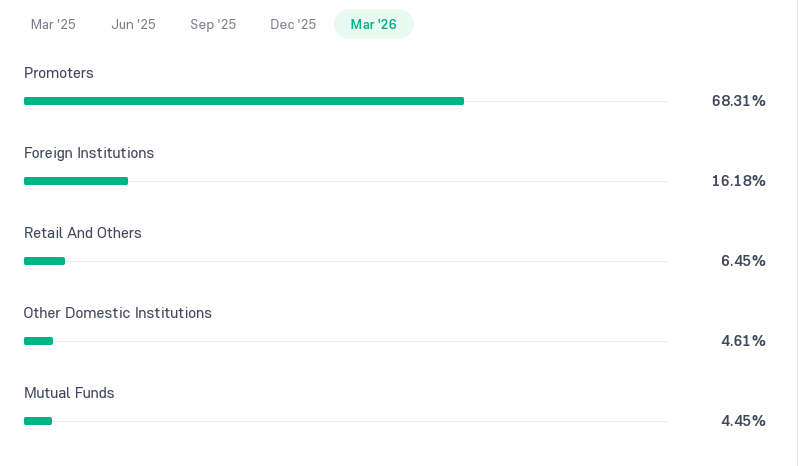
Task: Click the Retail And Others label
Action: point(83,233)
